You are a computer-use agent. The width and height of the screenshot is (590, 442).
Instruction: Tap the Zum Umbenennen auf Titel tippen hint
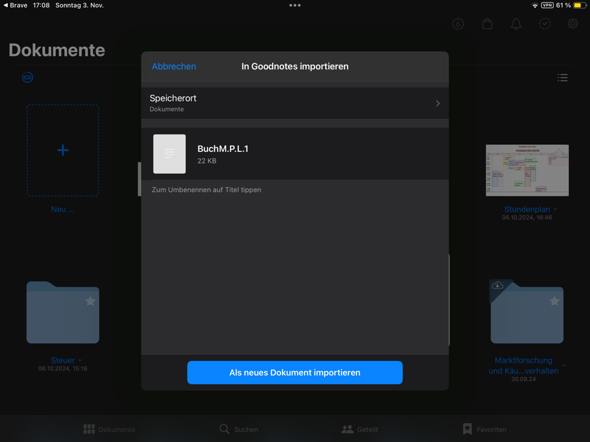point(206,190)
